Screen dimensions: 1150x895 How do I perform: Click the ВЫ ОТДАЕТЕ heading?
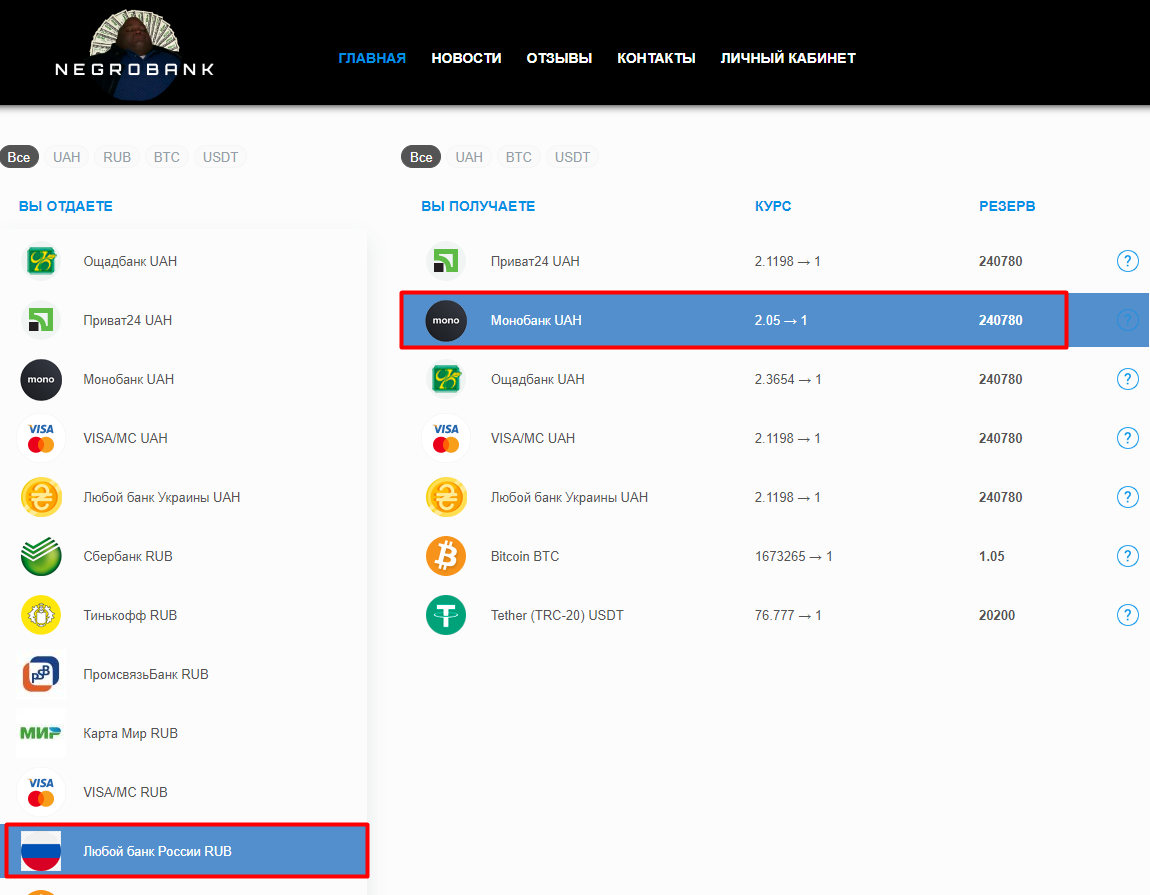coord(65,206)
